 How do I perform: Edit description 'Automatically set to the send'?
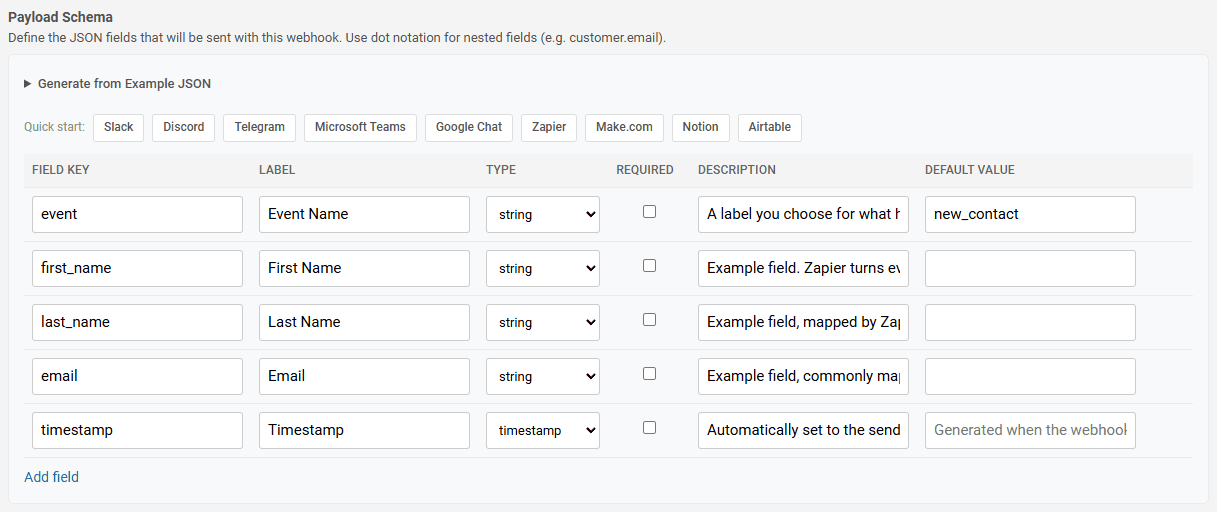pyautogui.click(x=803, y=430)
